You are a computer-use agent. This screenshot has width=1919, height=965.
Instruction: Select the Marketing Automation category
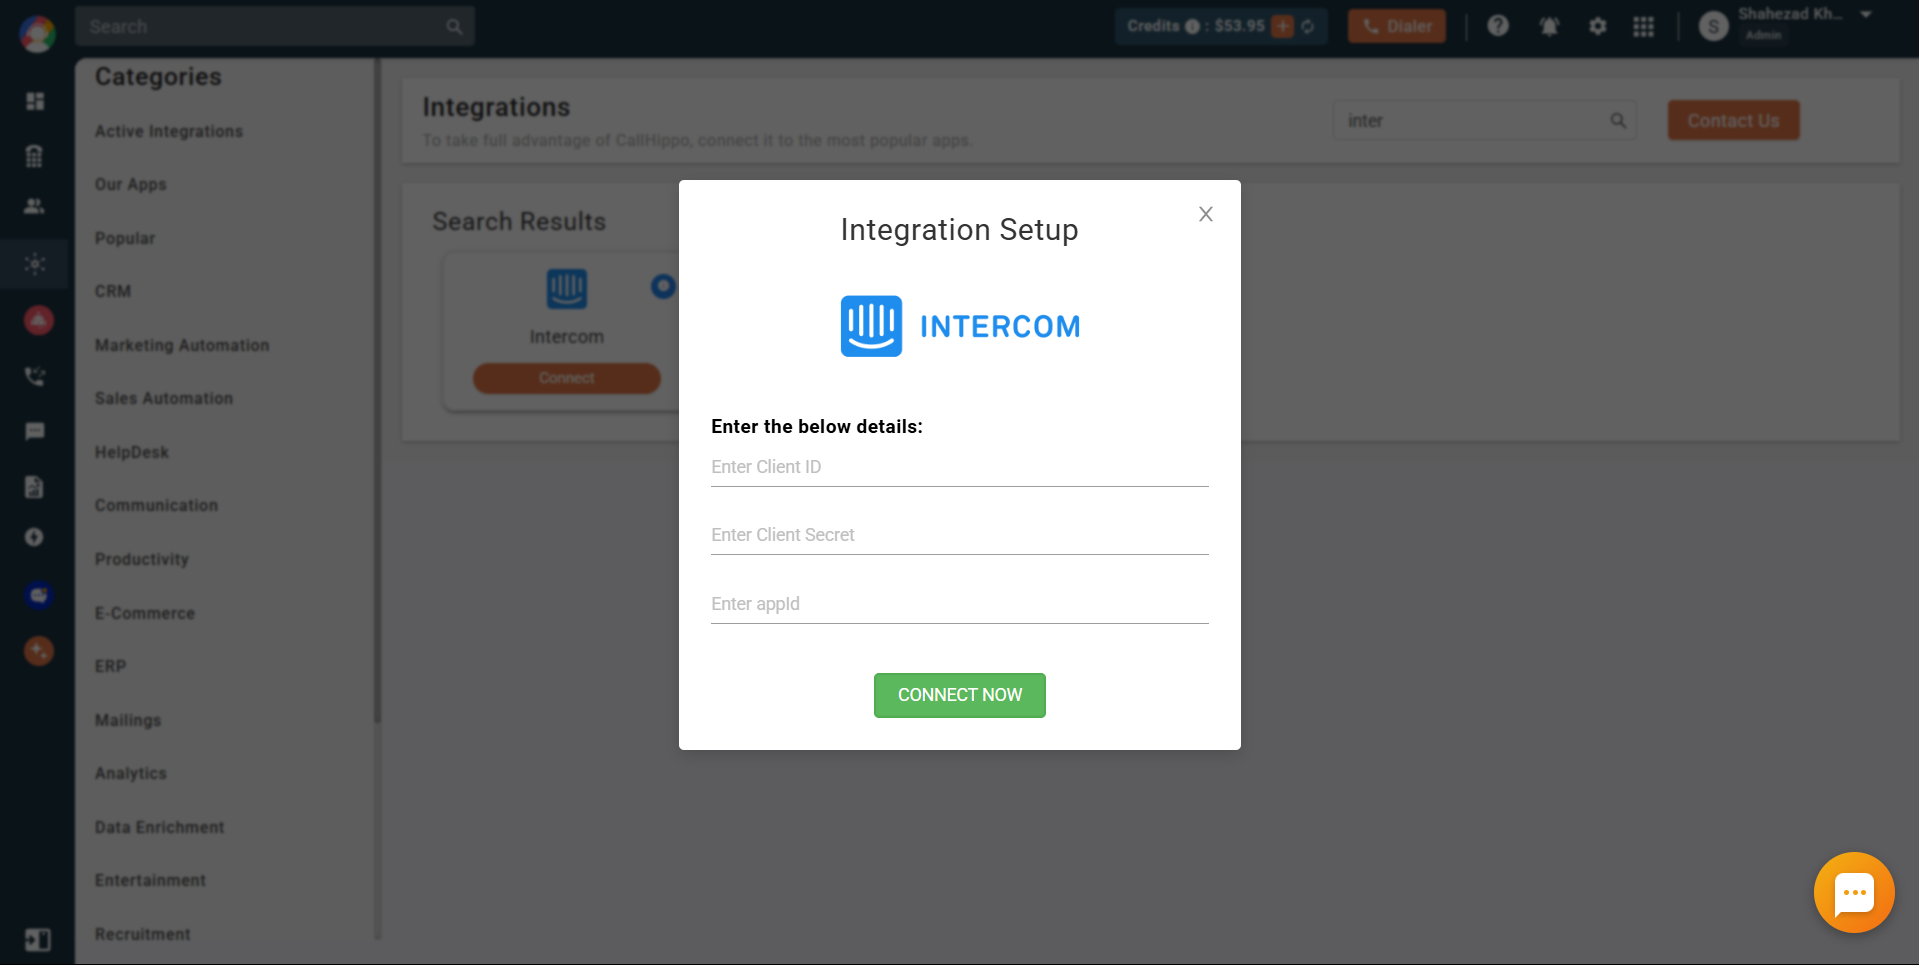(182, 345)
